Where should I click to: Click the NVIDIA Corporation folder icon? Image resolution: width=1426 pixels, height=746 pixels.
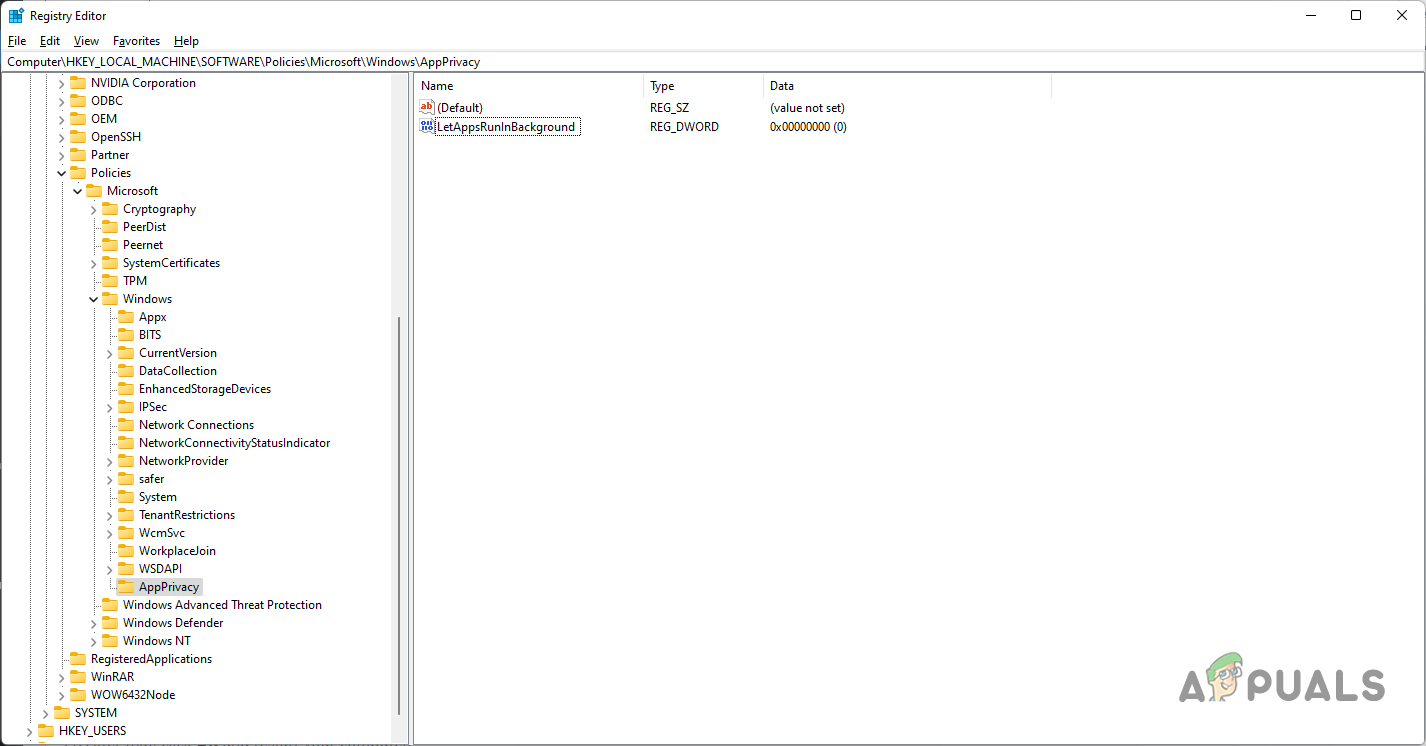77,83
